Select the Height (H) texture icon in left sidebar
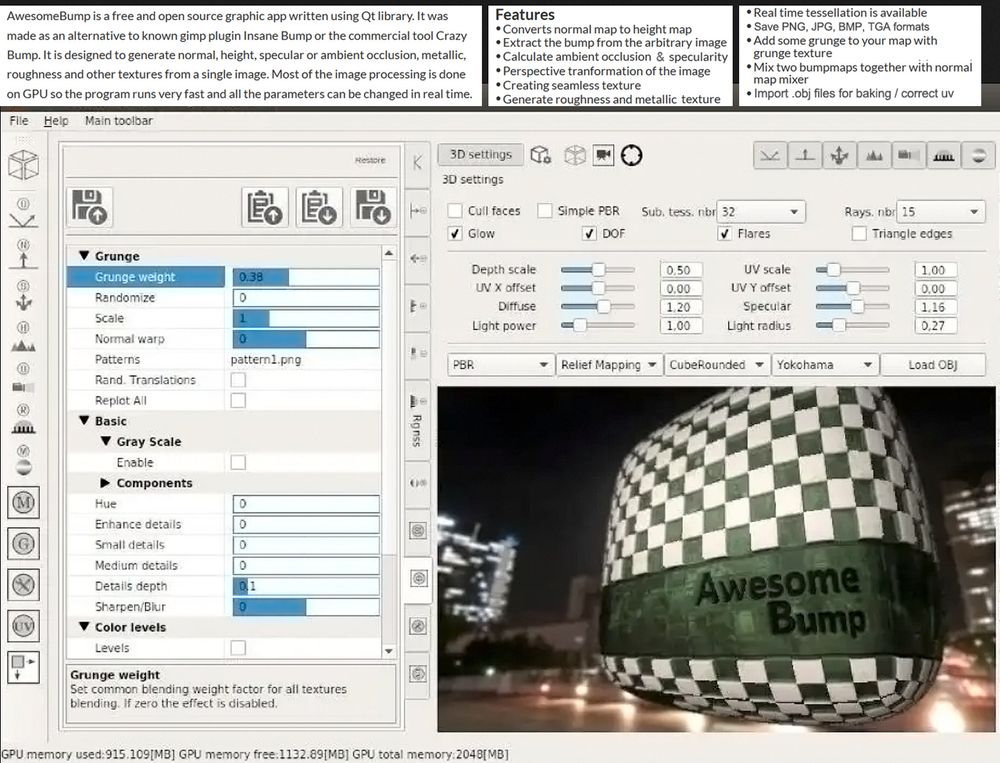This screenshot has height=763, width=1000. click(x=23, y=337)
